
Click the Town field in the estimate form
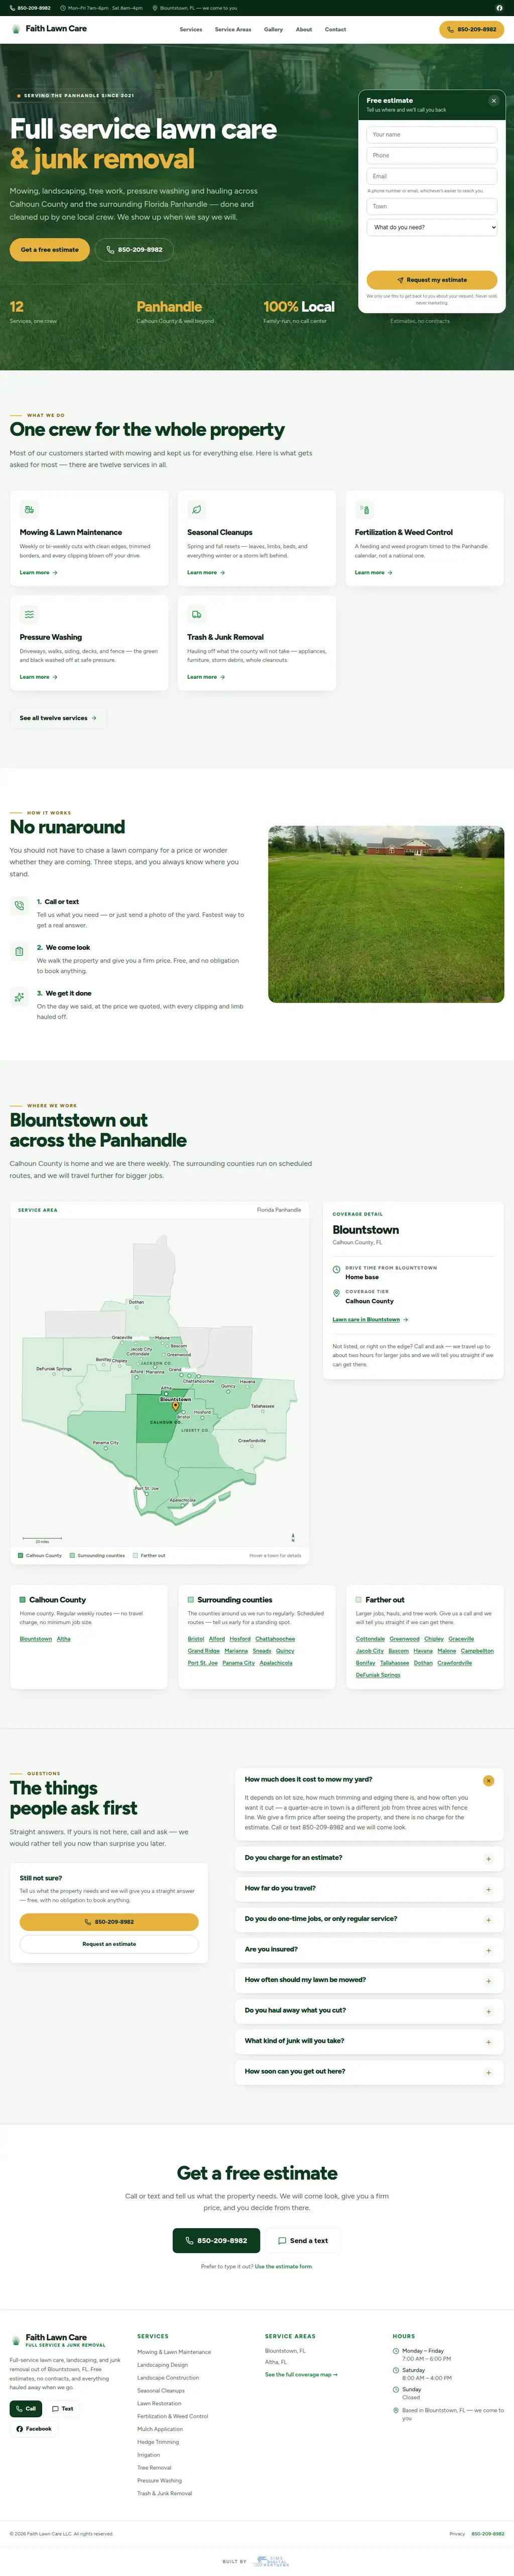coord(431,206)
